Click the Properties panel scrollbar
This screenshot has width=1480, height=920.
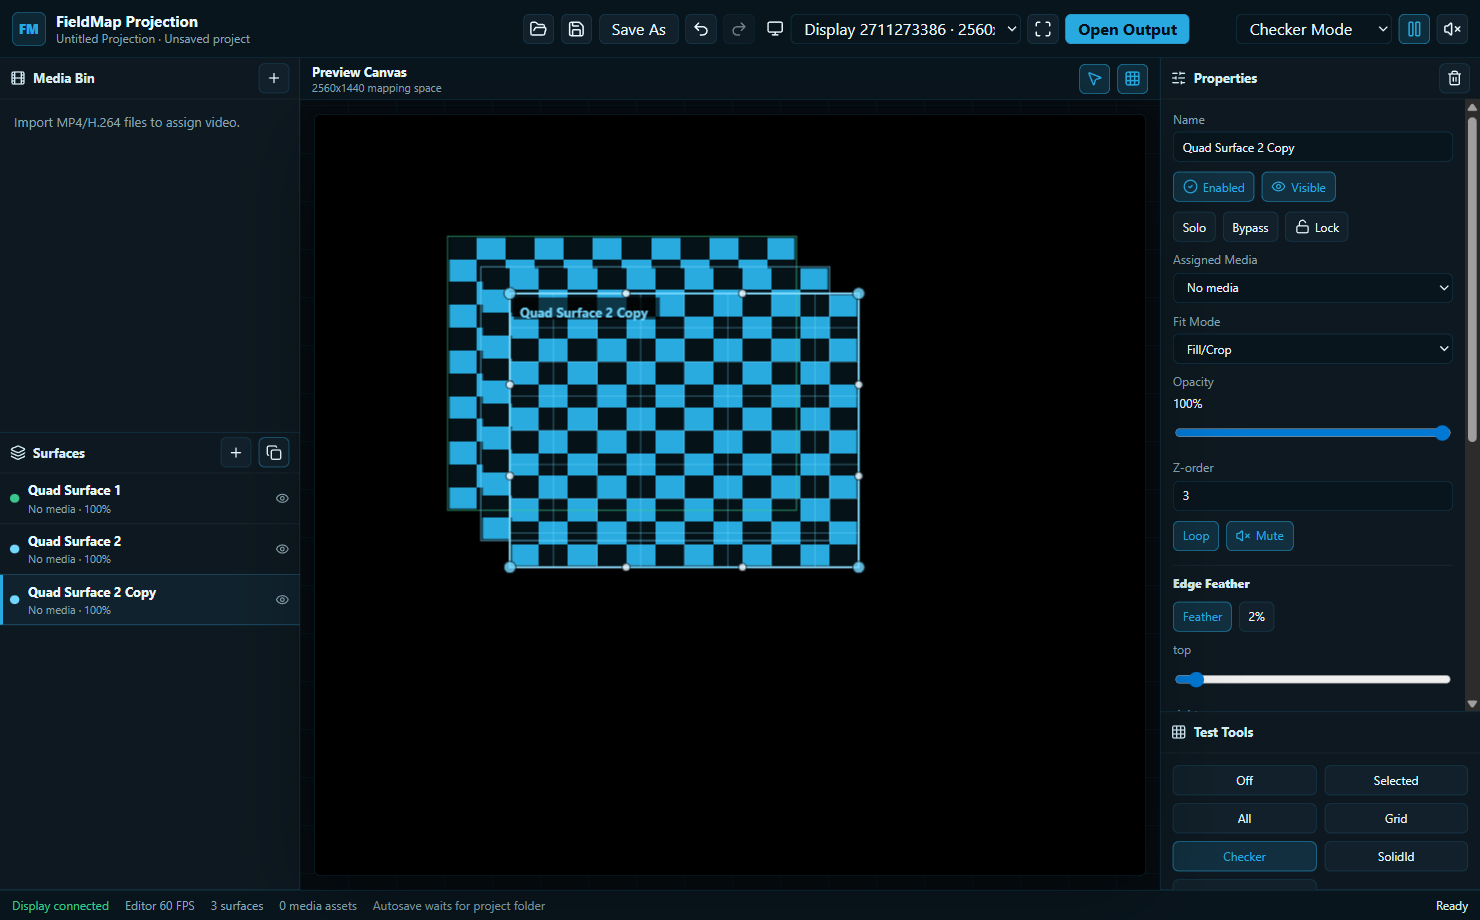[x=1472, y=280]
